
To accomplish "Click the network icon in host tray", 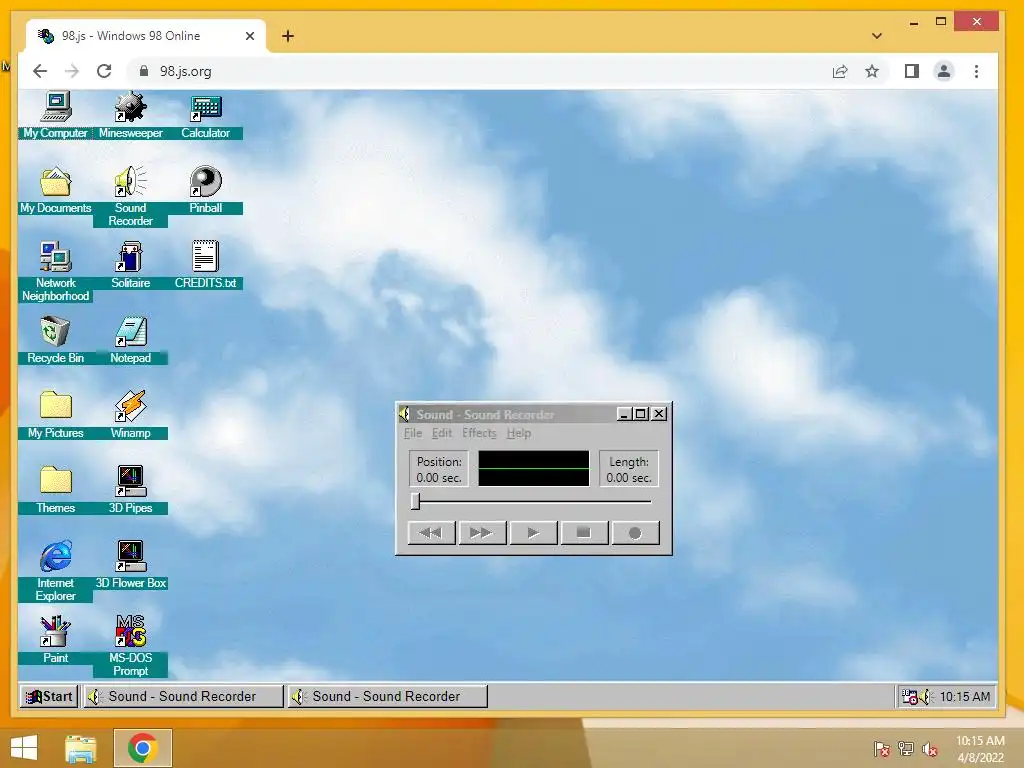I will tap(906, 749).
